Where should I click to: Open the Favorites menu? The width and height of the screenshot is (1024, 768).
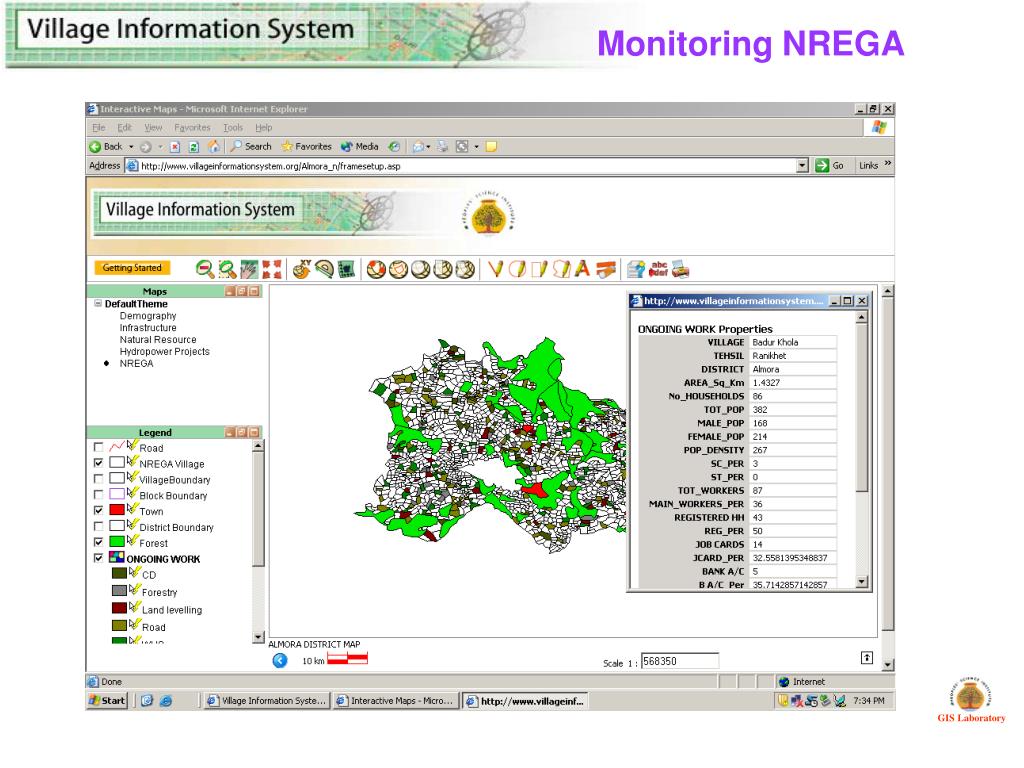pos(192,127)
